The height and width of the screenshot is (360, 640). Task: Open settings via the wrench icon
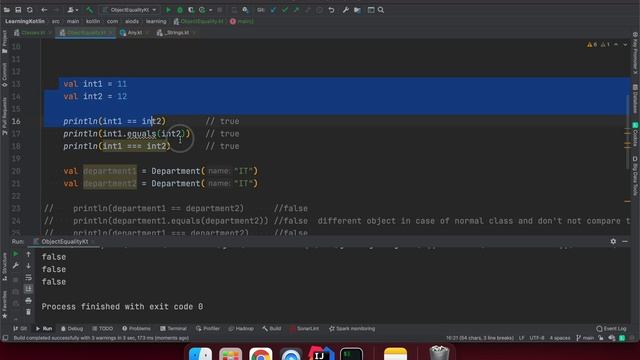(346, 10)
